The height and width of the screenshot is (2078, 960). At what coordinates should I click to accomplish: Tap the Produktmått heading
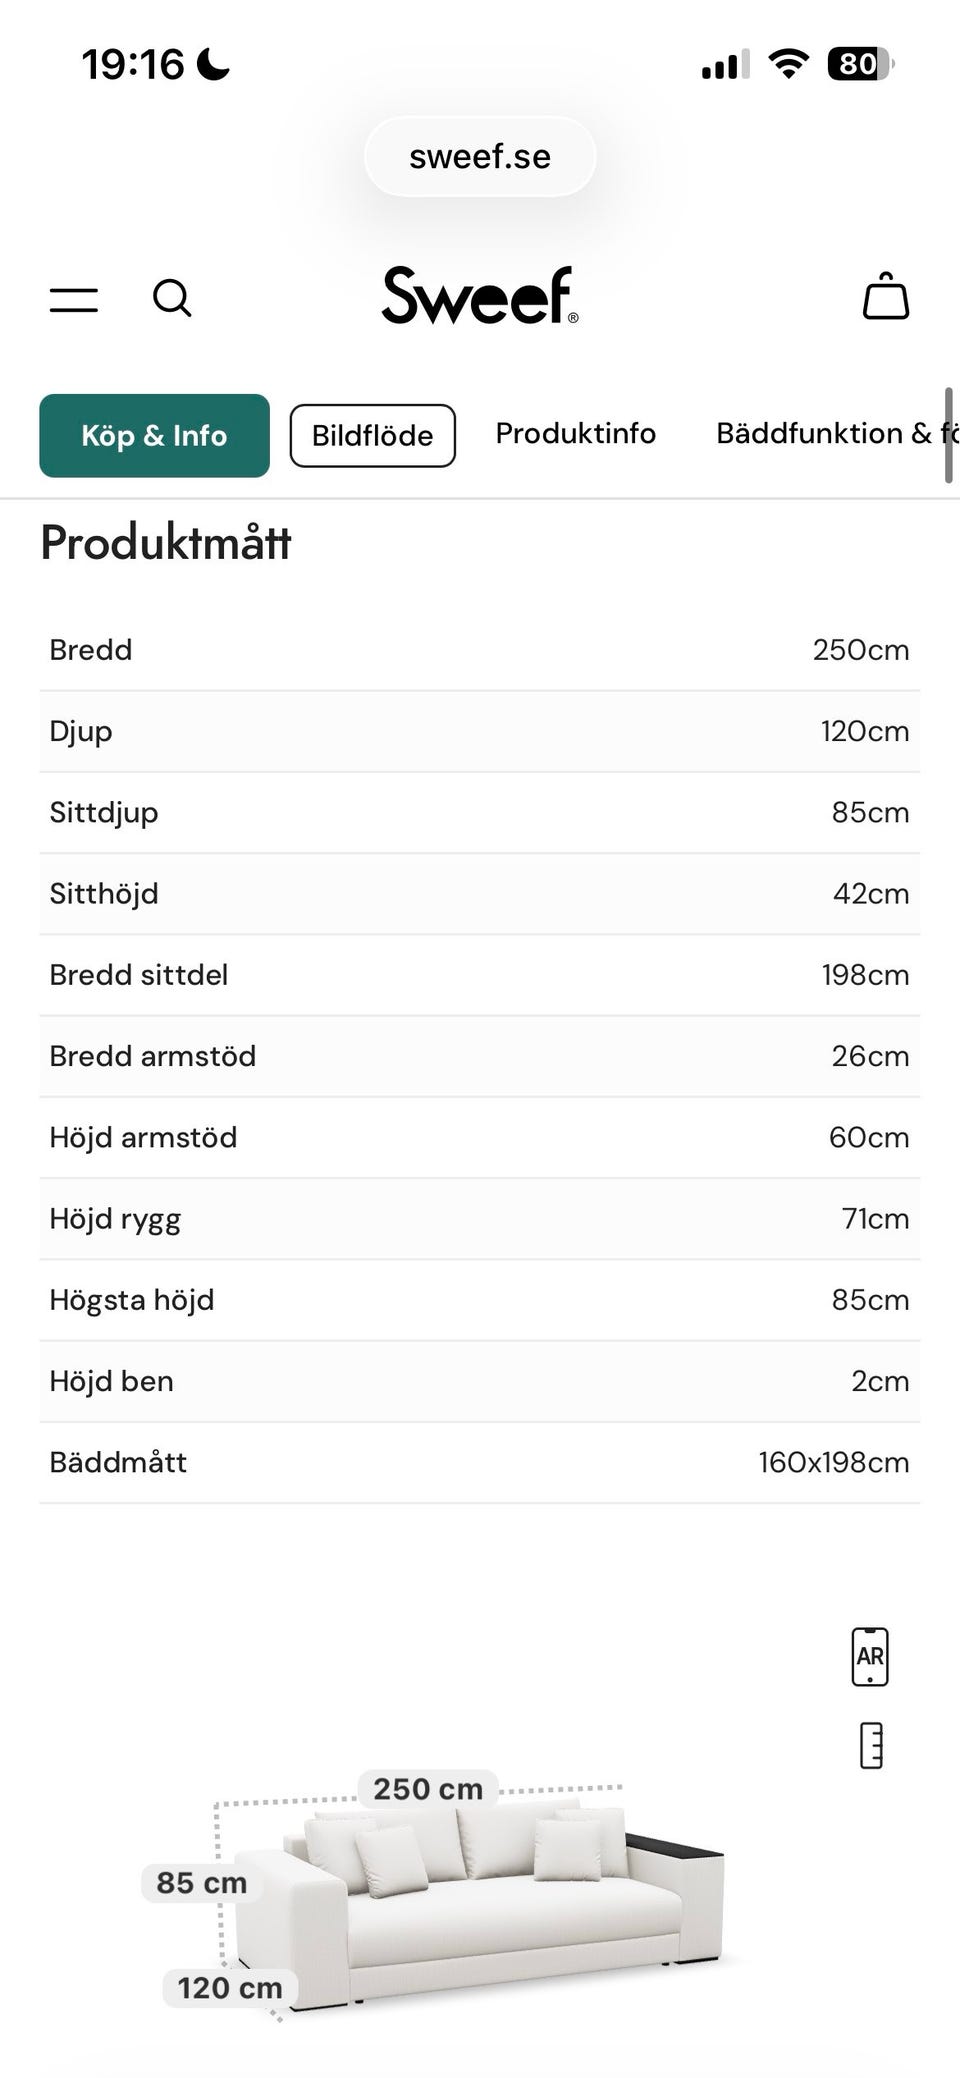pyautogui.click(x=166, y=543)
